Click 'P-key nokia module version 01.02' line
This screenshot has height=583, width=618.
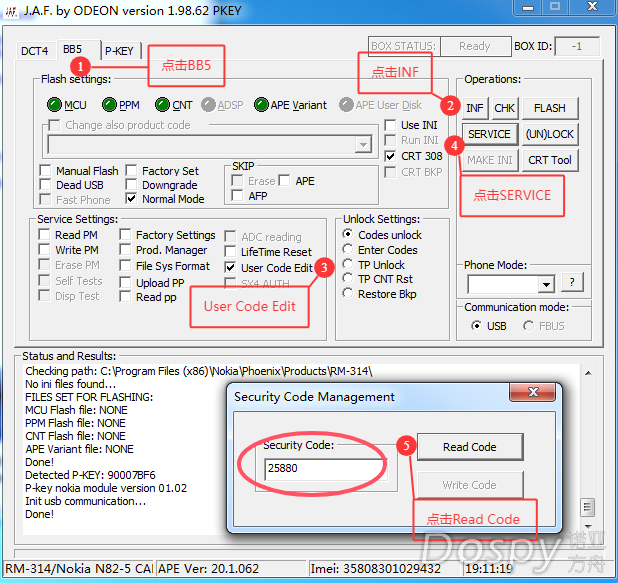click(x=106, y=488)
